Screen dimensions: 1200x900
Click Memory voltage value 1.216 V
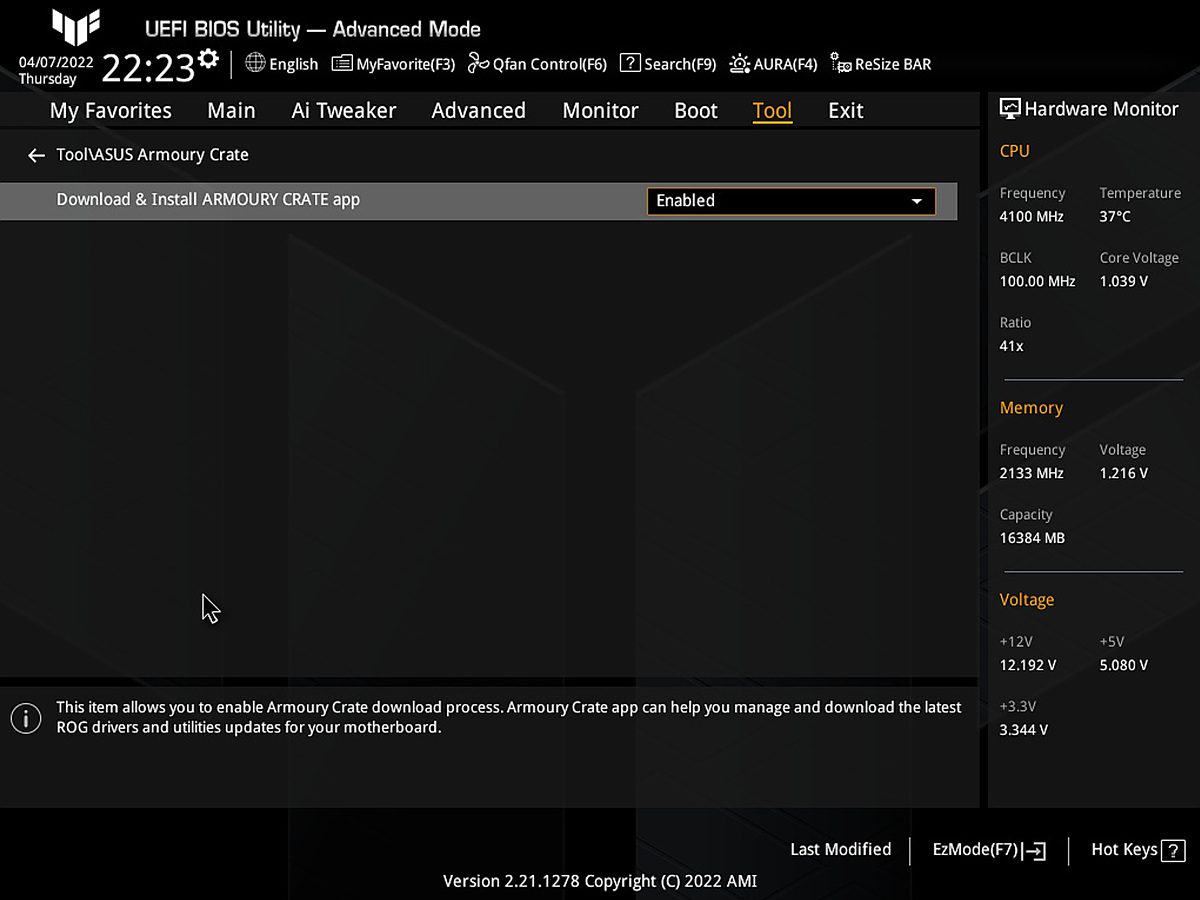tap(1124, 474)
